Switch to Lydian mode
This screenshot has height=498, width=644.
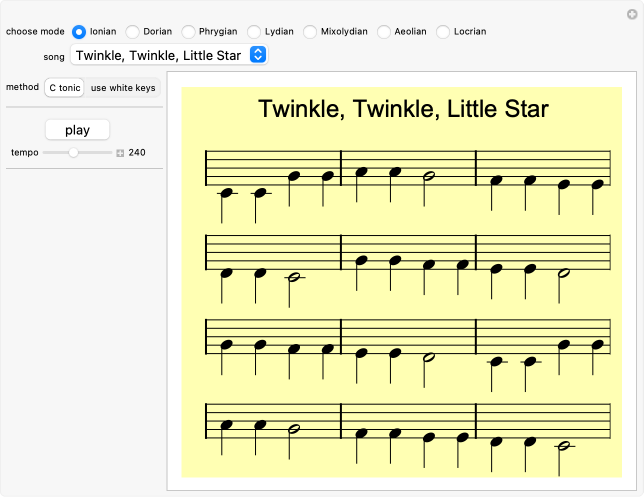[255, 31]
